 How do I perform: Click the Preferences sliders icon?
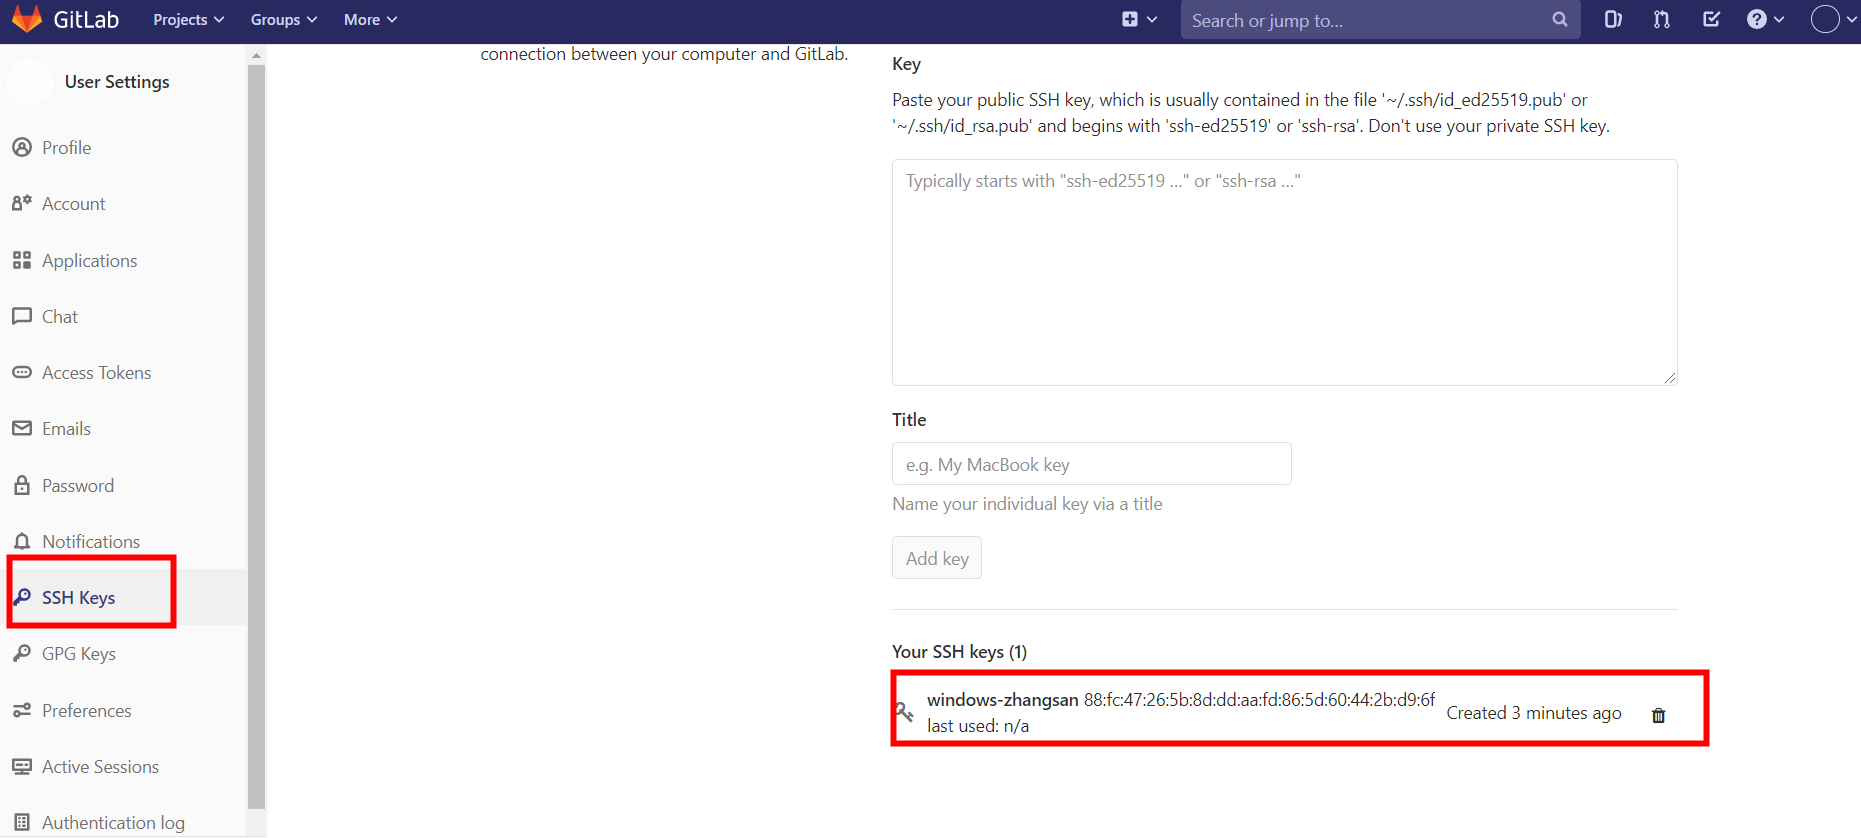point(22,710)
